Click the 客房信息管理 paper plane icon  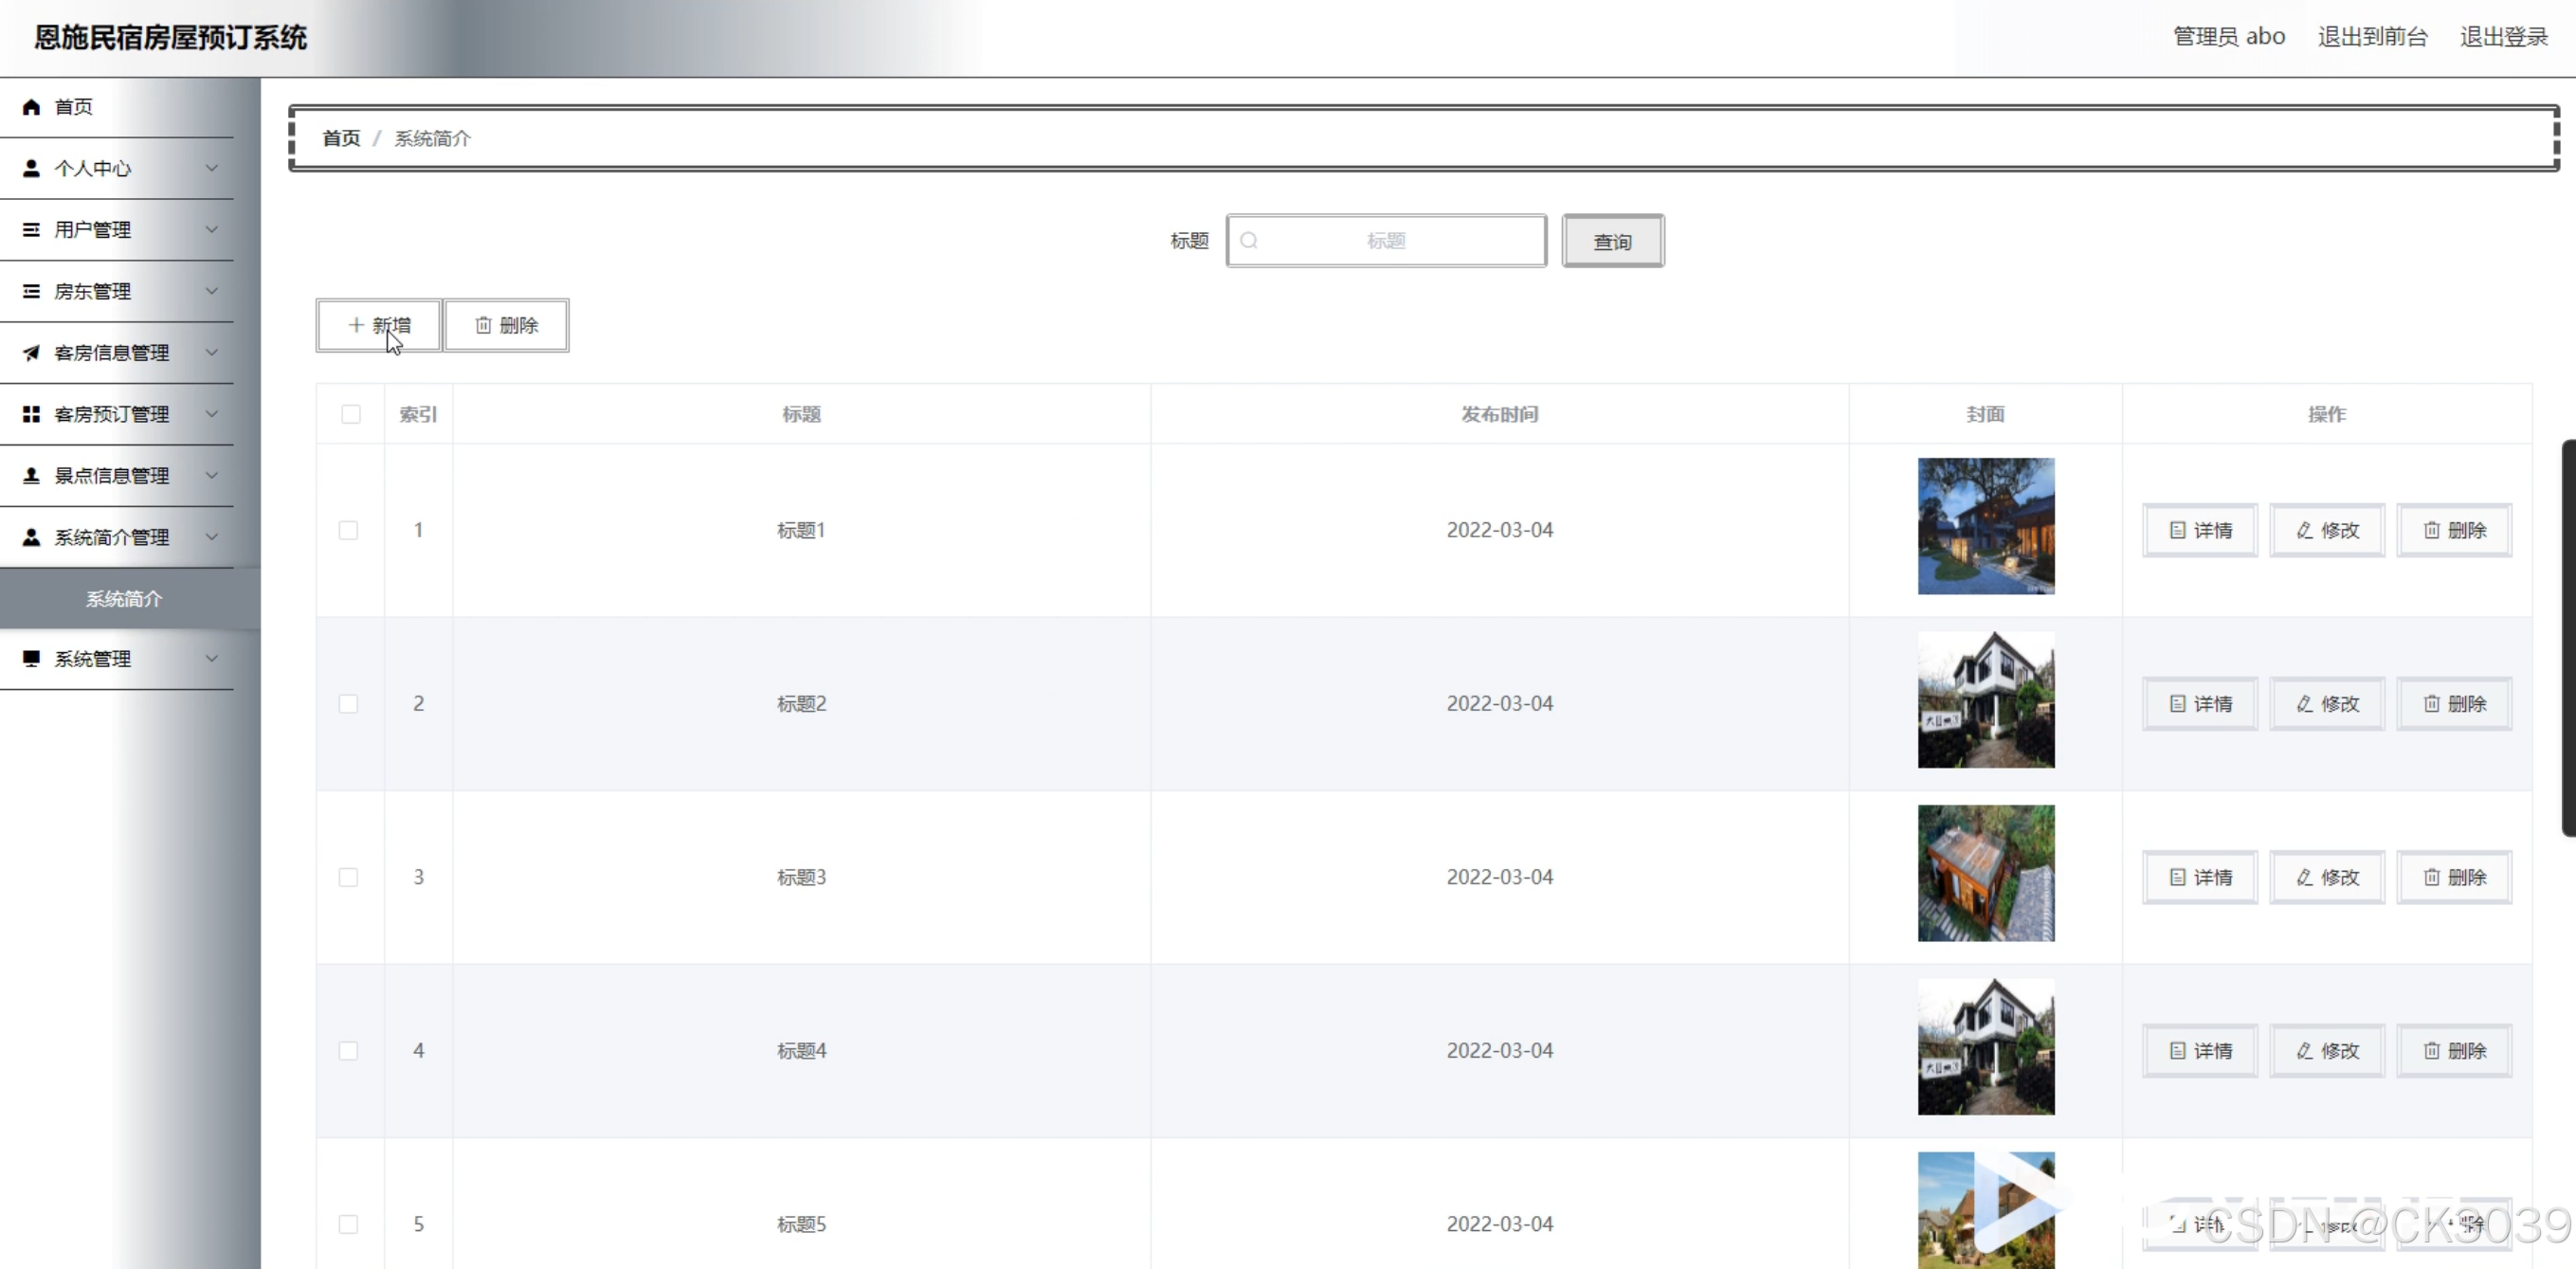click(x=32, y=352)
